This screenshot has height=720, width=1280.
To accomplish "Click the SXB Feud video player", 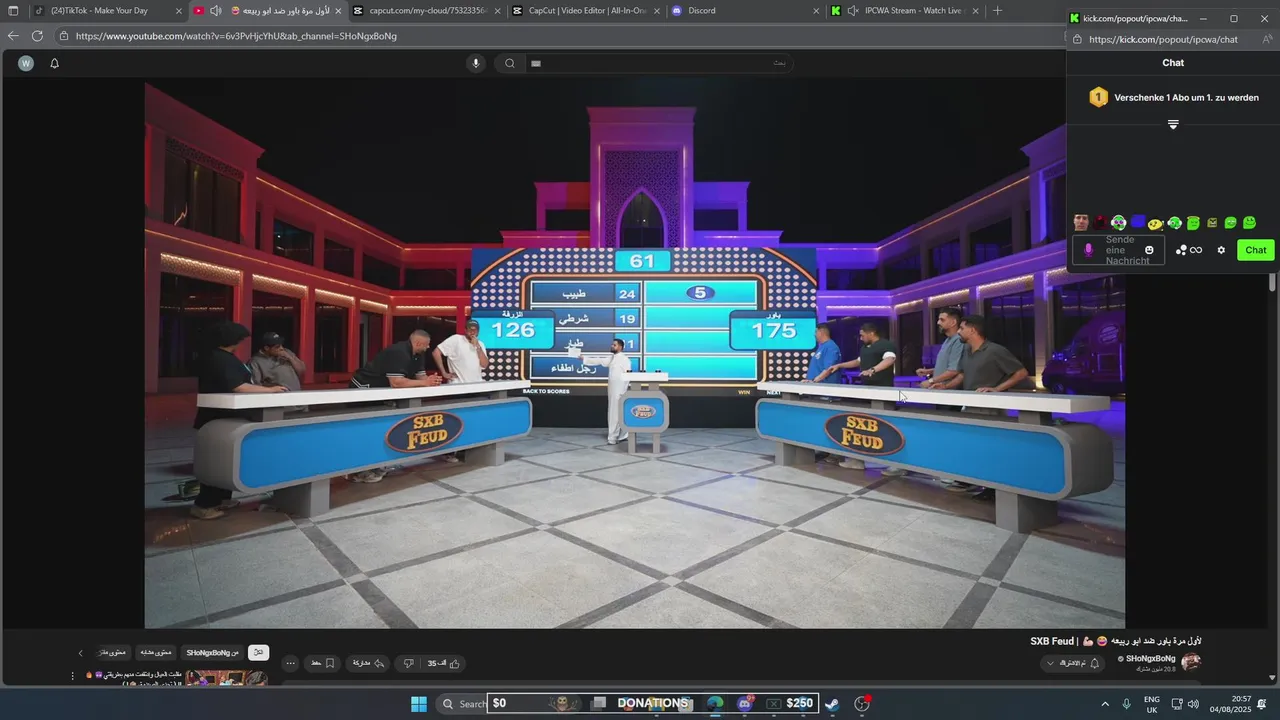I will pos(635,354).
